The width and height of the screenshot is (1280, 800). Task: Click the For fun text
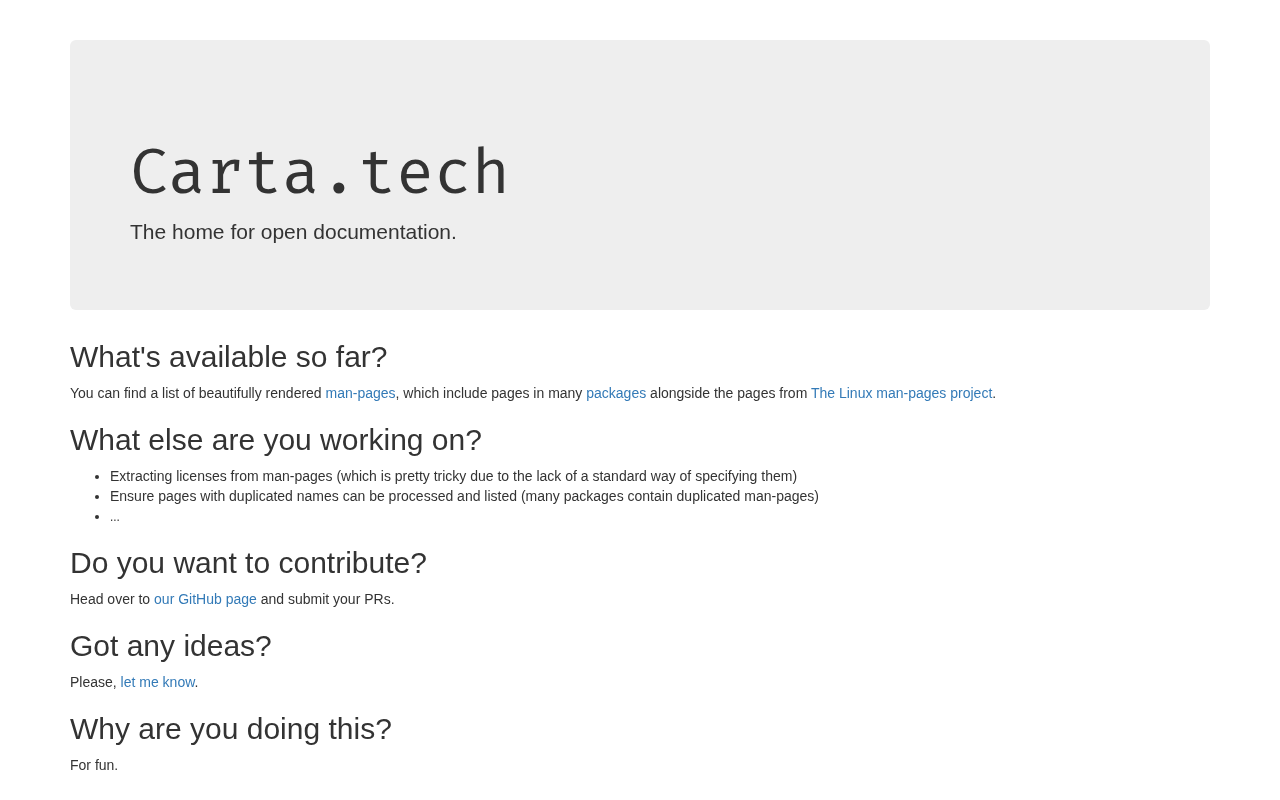(94, 765)
